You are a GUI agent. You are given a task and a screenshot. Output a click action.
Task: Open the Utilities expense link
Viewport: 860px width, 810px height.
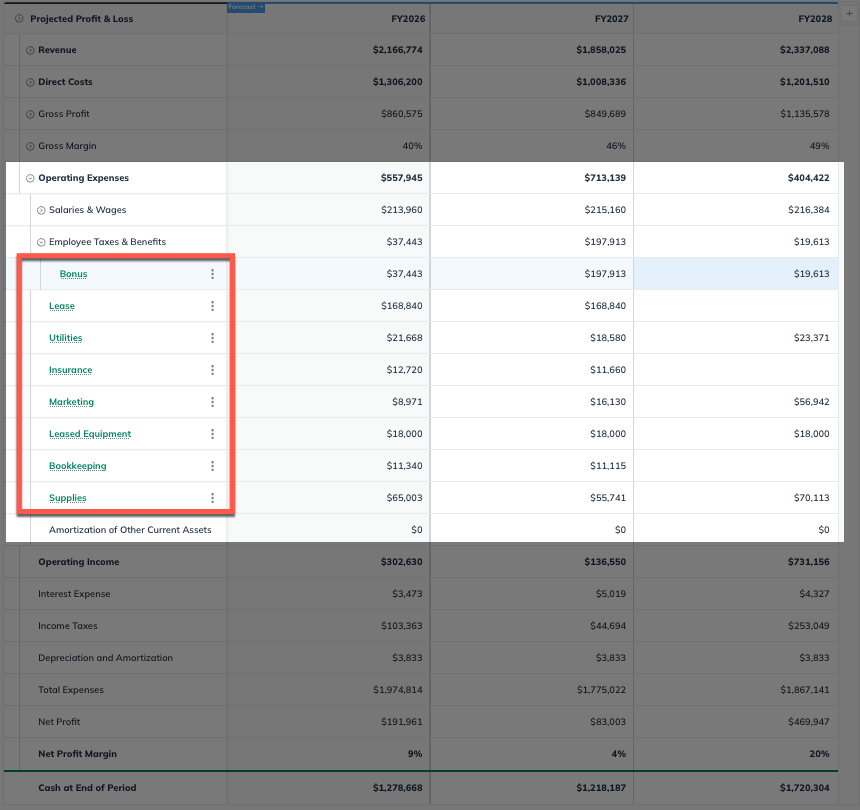pos(66,338)
